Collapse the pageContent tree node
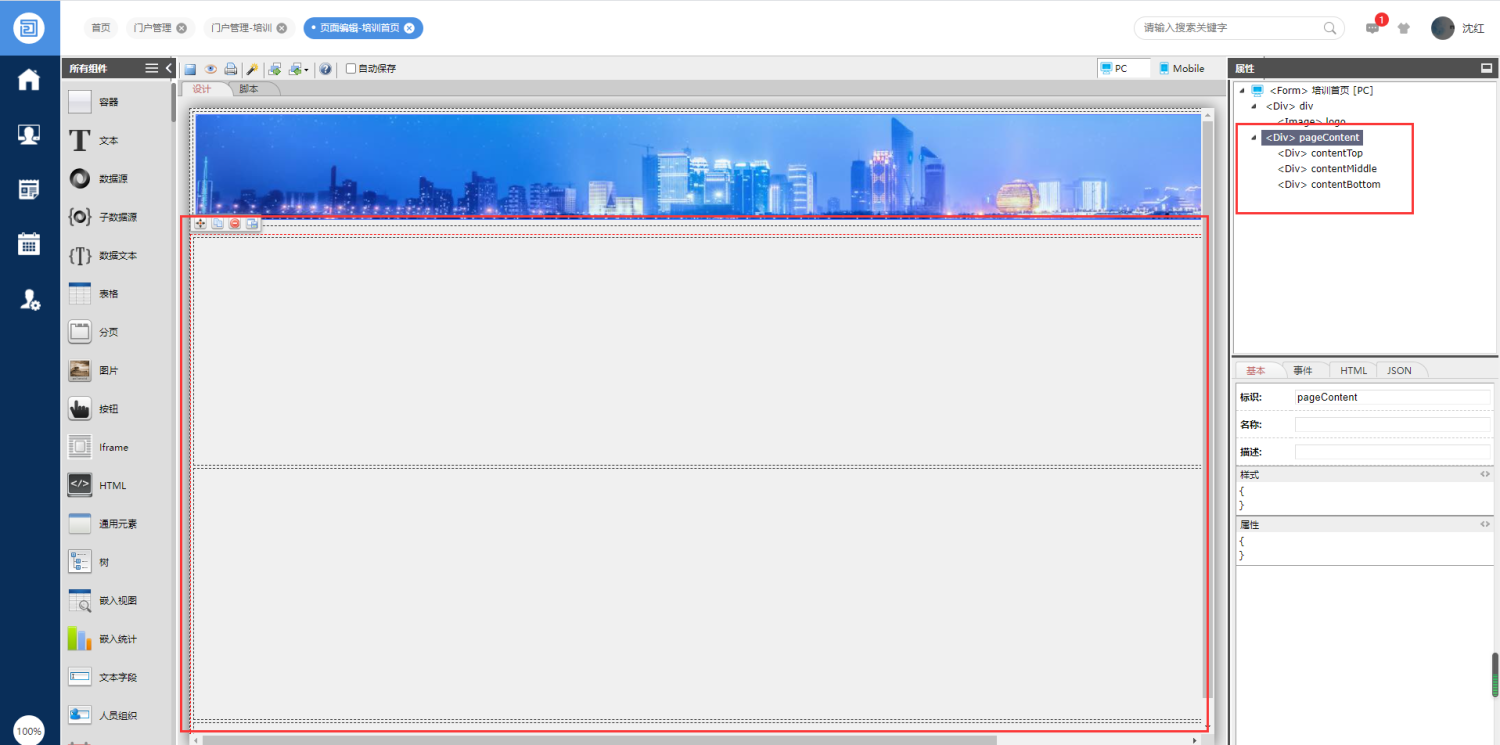 (1252, 137)
